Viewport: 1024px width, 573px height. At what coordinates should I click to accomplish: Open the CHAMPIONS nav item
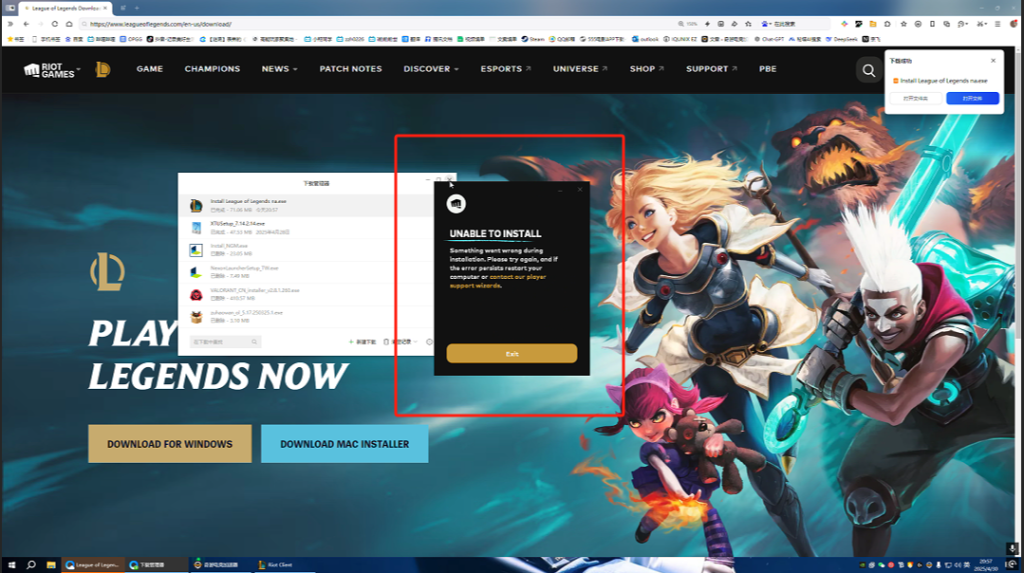point(212,69)
